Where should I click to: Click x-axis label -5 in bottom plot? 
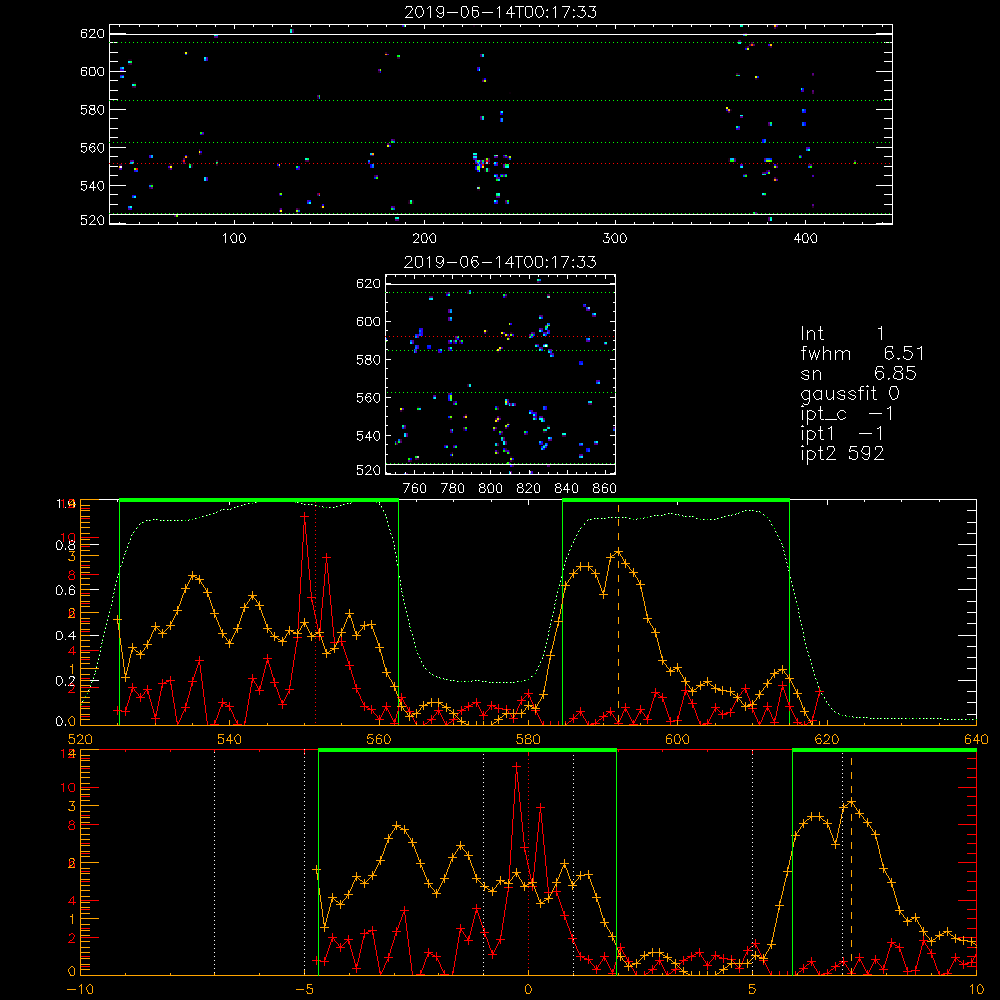(304, 989)
